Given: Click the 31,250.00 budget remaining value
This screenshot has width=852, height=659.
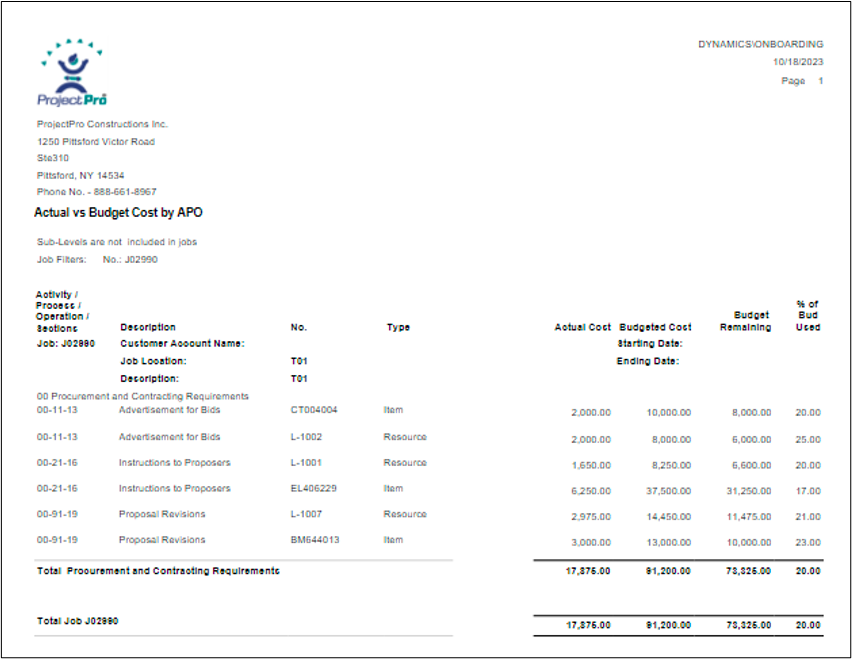Looking at the screenshot, I should (x=747, y=489).
